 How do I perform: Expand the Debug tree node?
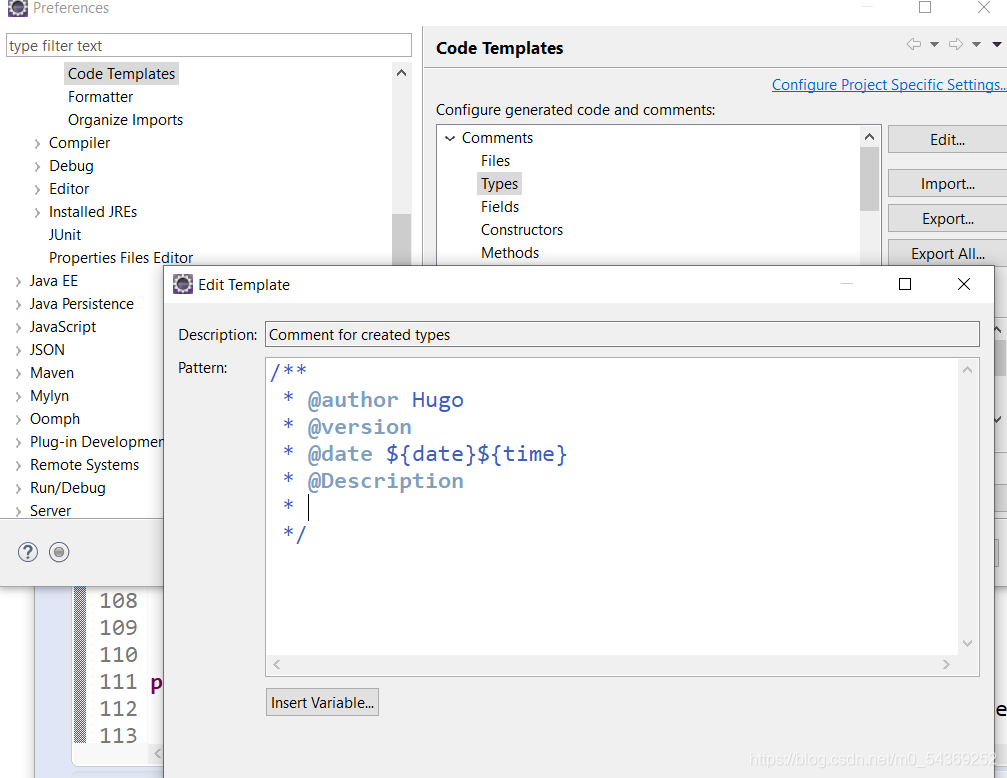pos(37,167)
